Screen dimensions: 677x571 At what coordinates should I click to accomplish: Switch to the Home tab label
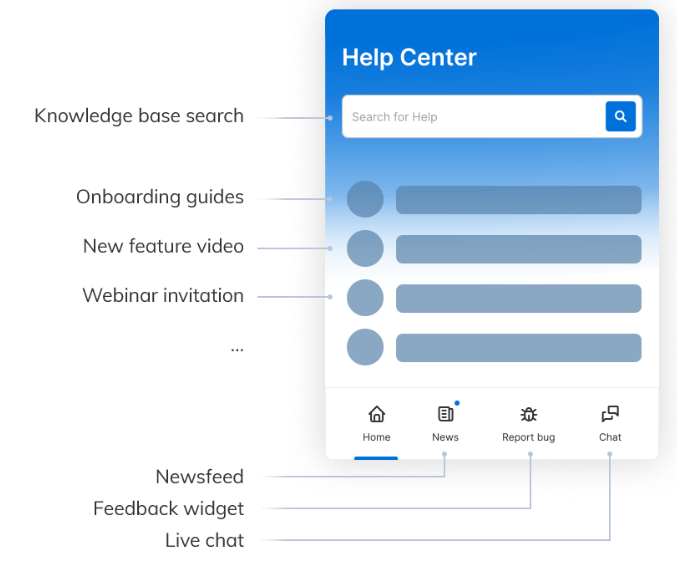(377, 437)
